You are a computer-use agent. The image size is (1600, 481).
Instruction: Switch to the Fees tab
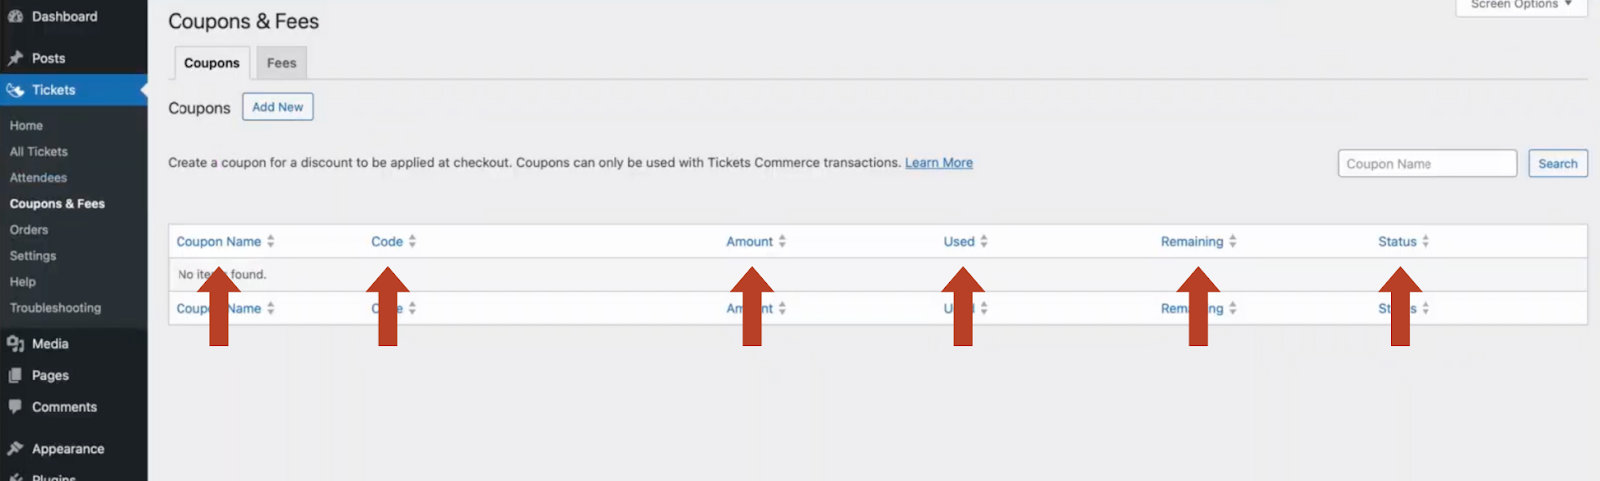point(281,63)
